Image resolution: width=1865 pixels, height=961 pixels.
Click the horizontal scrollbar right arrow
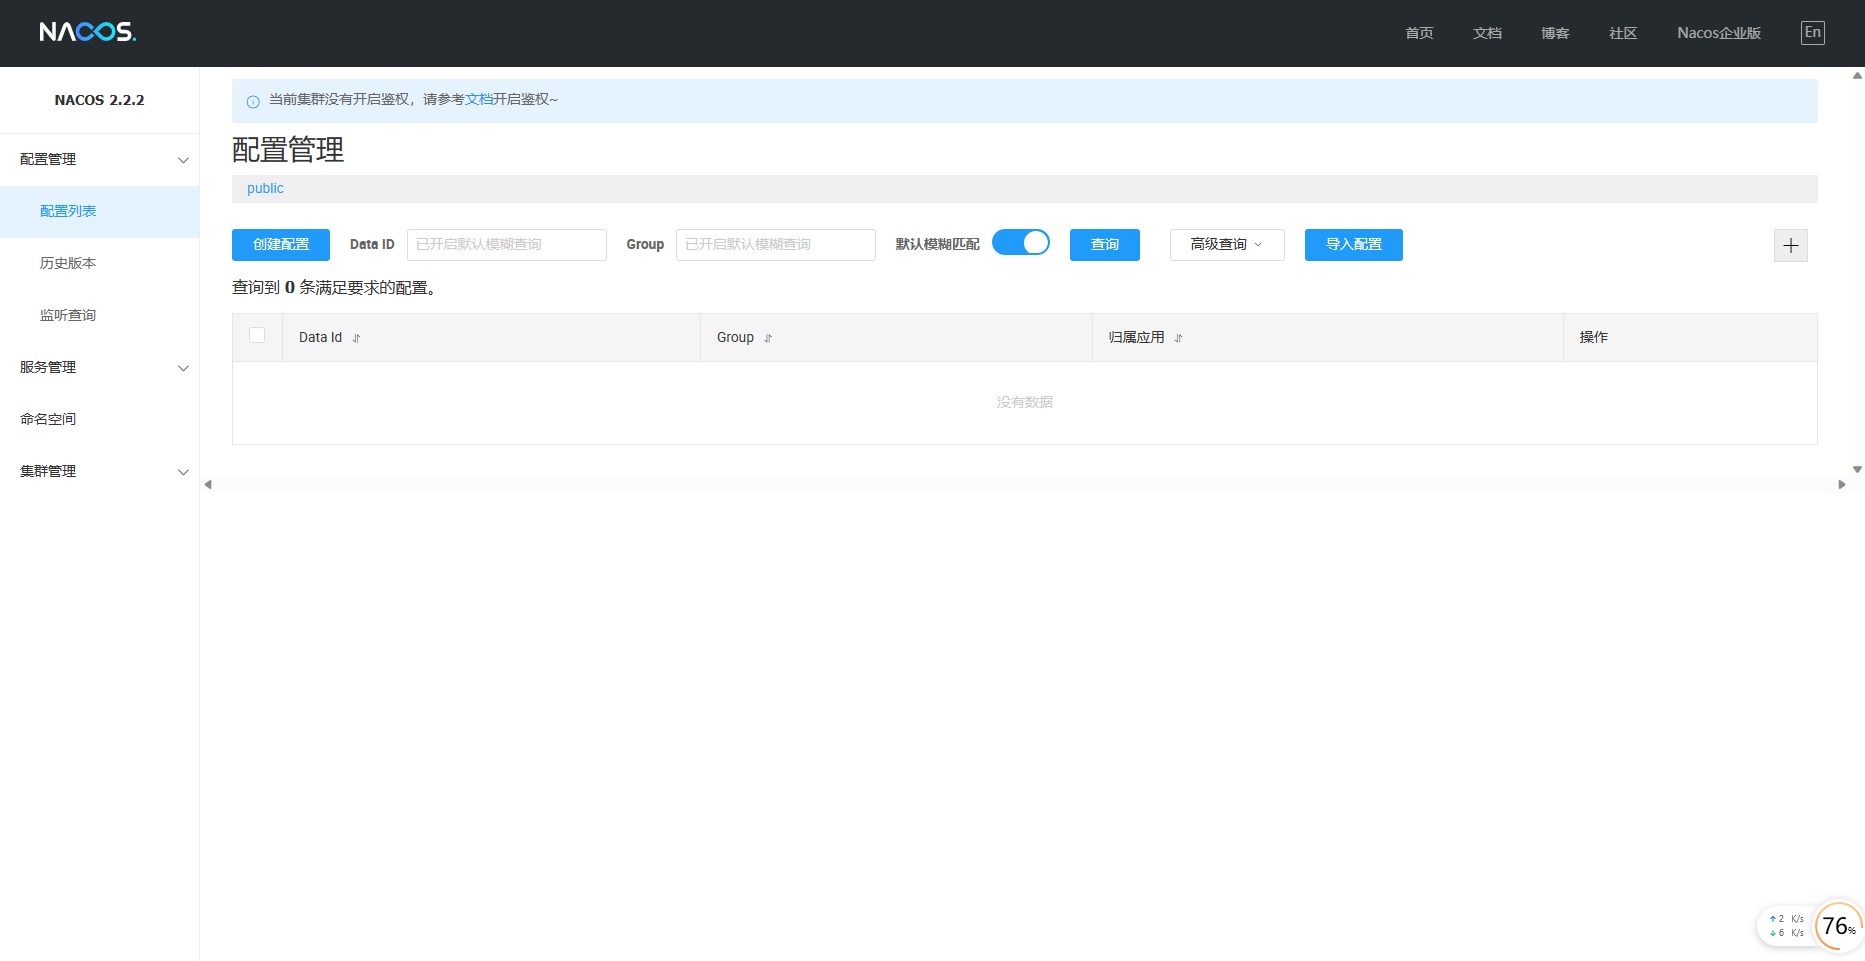pyautogui.click(x=1841, y=485)
